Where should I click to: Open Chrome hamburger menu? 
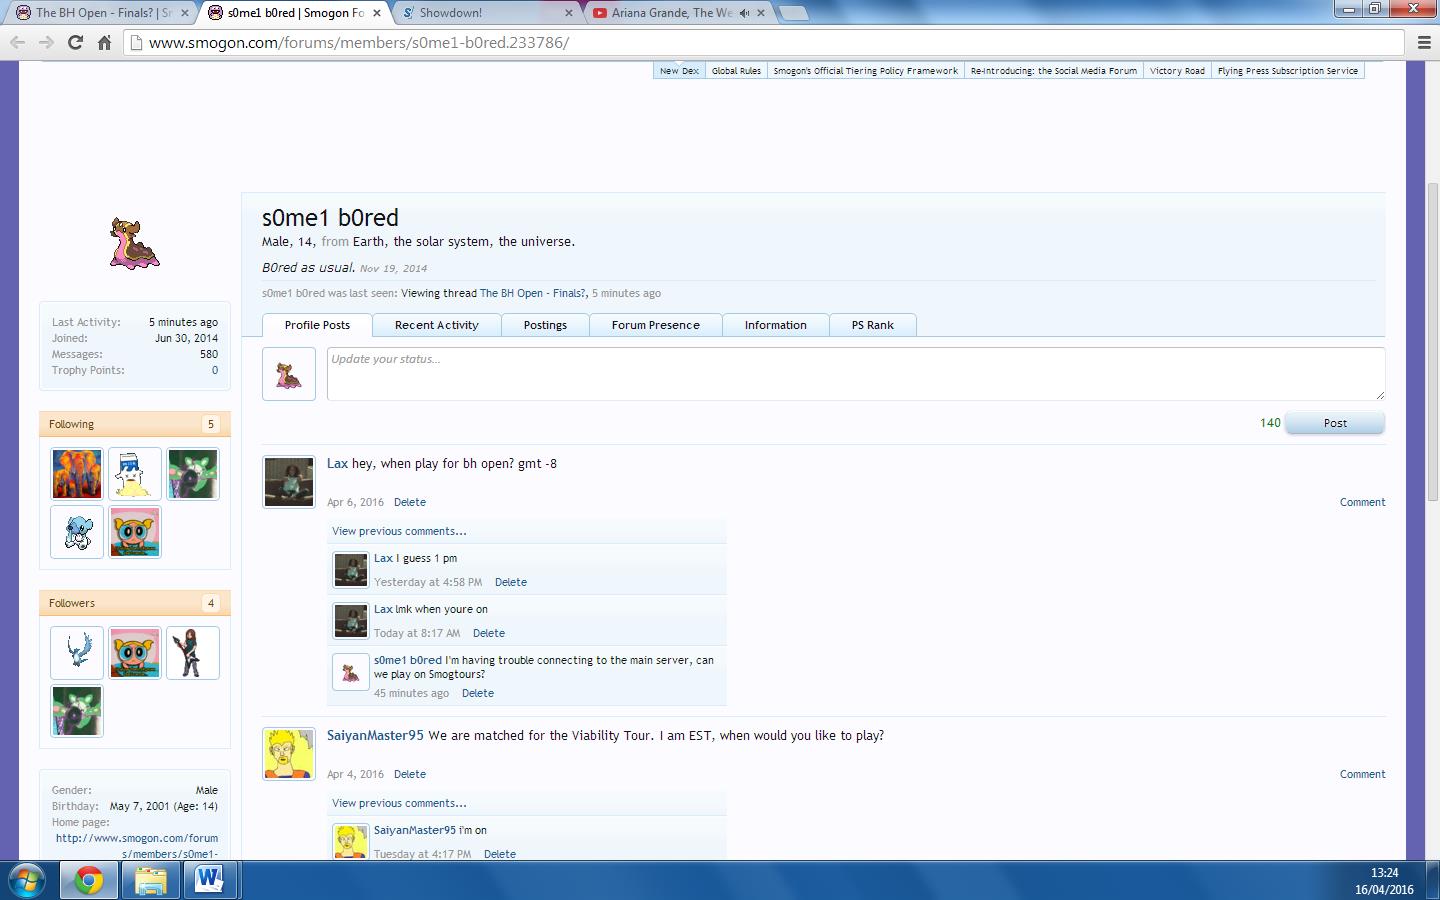pyautogui.click(x=1425, y=42)
